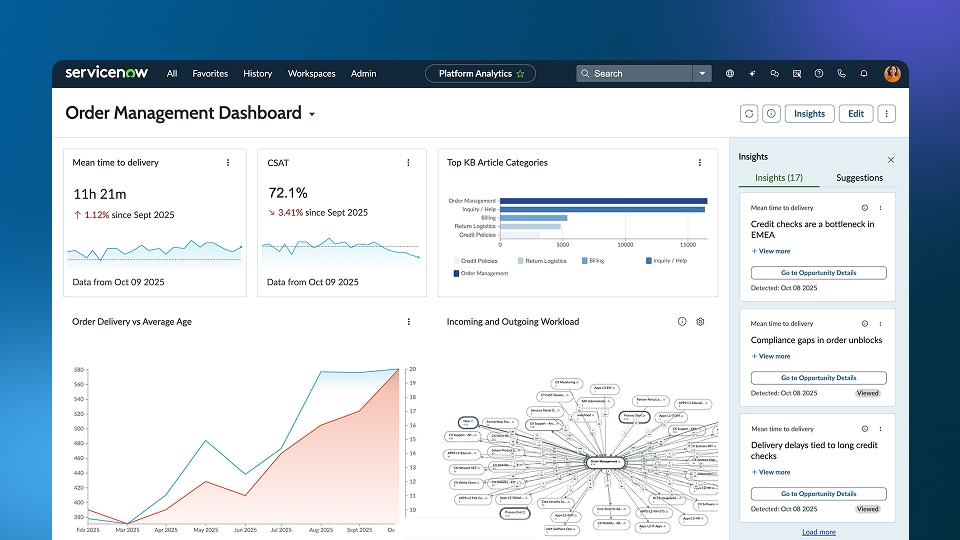Expand View more under 'Compliance gaps' insight
This screenshot has width=960, height=540.
[x=771, y=356]
